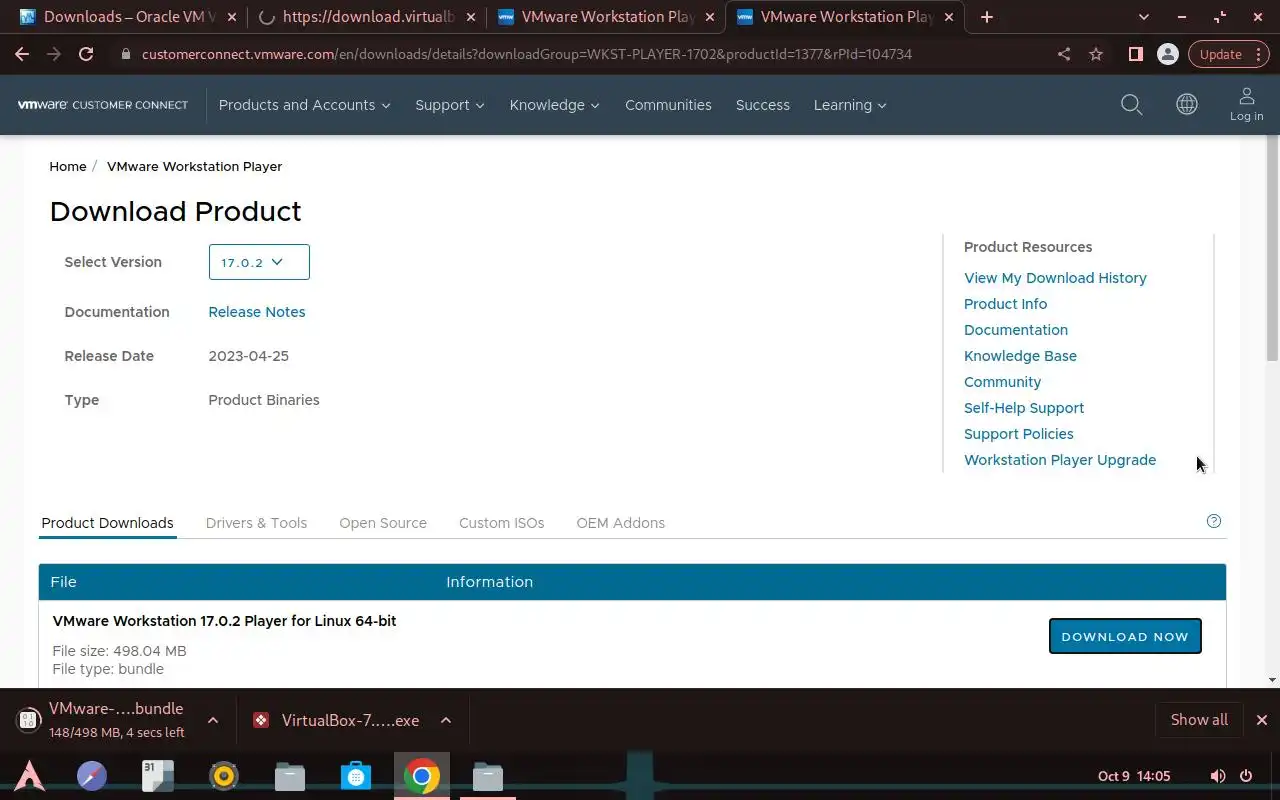1280x800 pixels.
Task: Expand the Learning menu
Action: click(850, 105)
